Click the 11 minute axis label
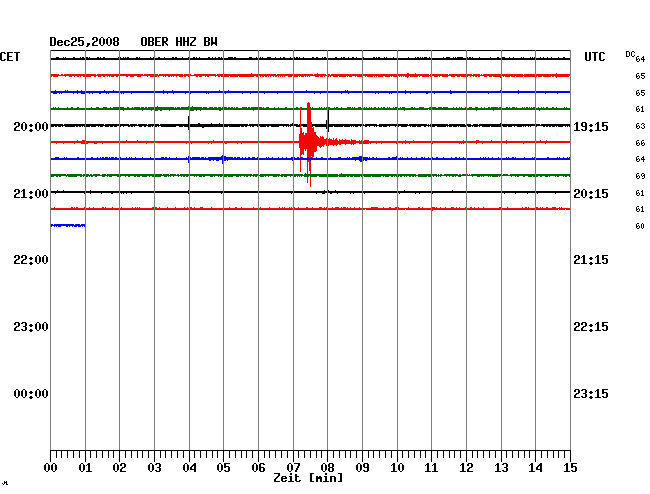 pos(431,468)
